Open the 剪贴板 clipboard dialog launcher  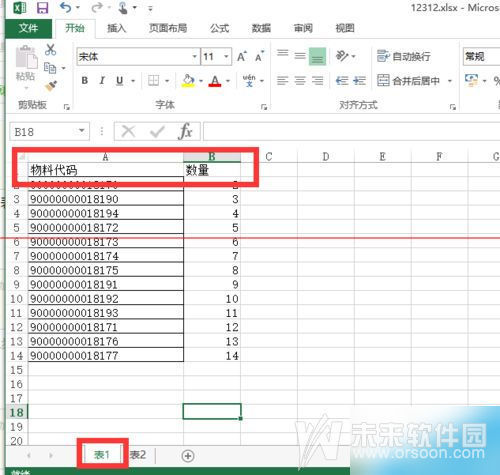pyautogui.click(x=67, y=107)
